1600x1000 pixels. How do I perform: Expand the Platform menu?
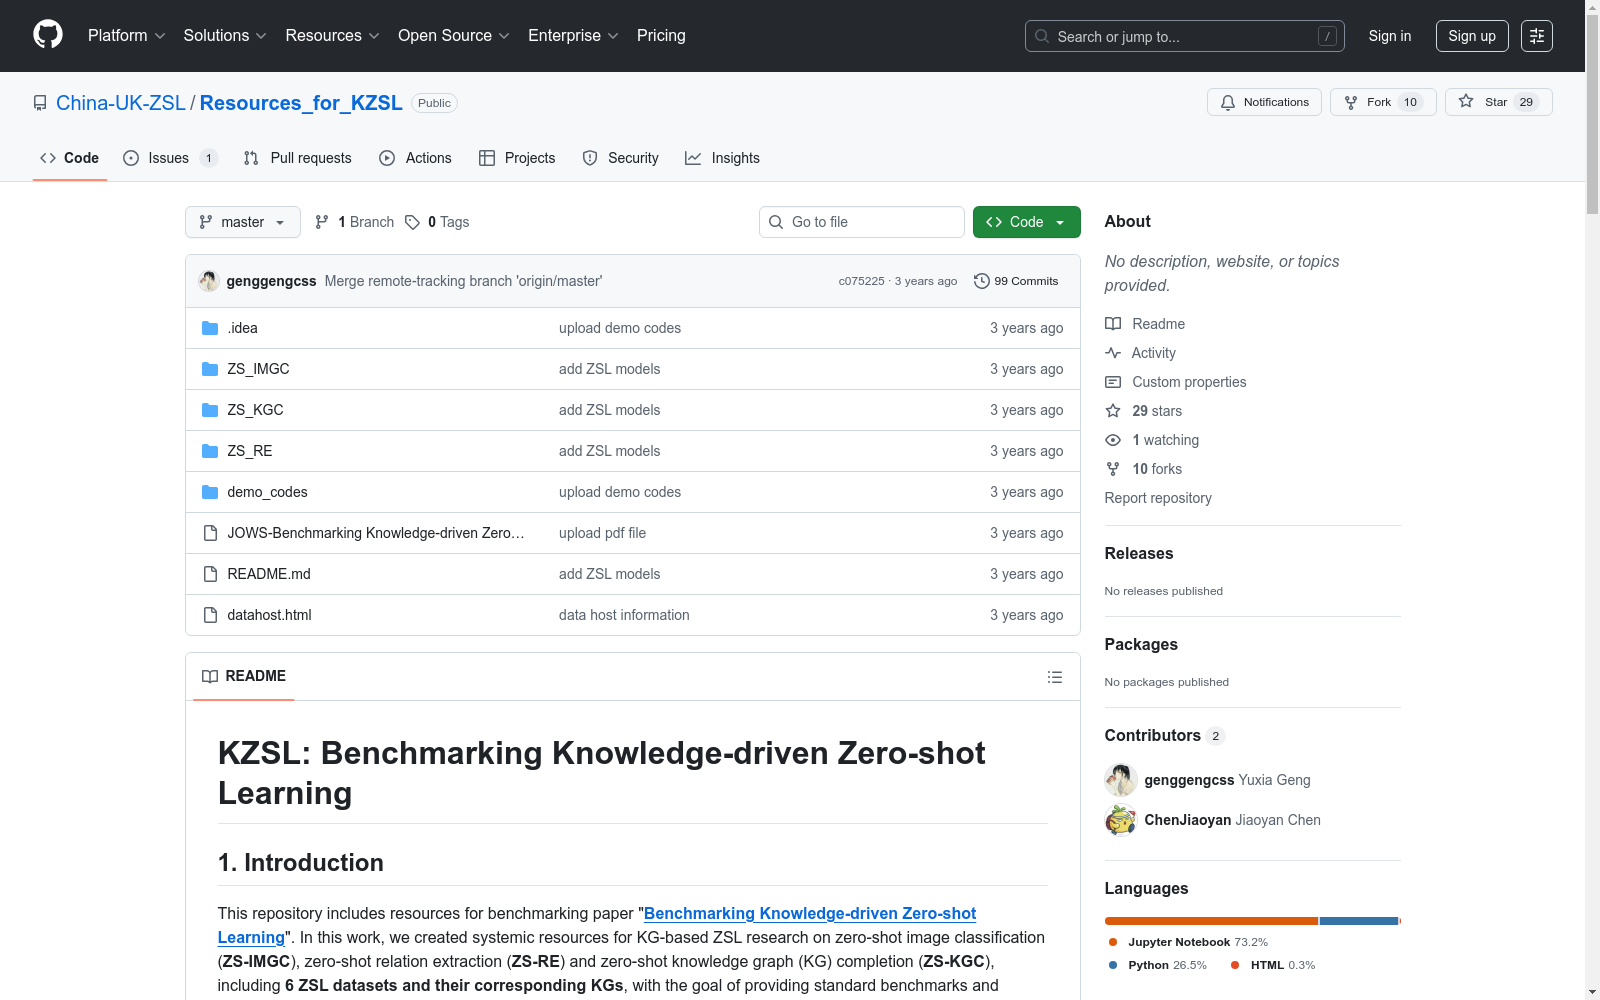pos(127,36)
